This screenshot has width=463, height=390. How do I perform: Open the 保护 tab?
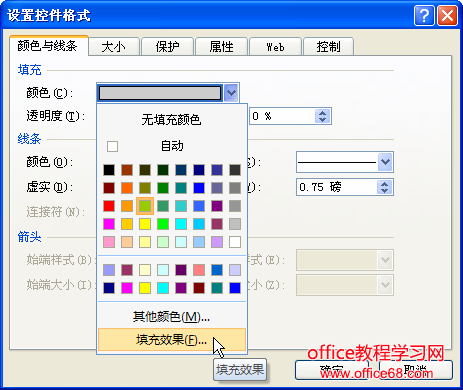coord(167,47)
